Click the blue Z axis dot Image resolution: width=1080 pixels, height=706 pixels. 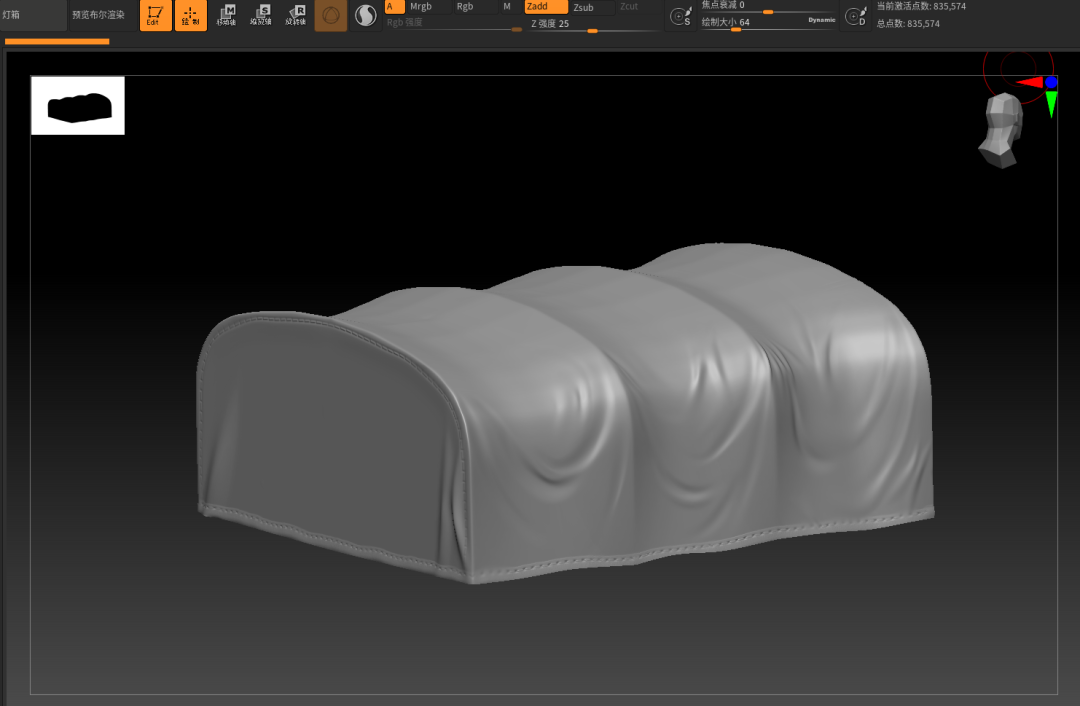point(1051,83)
